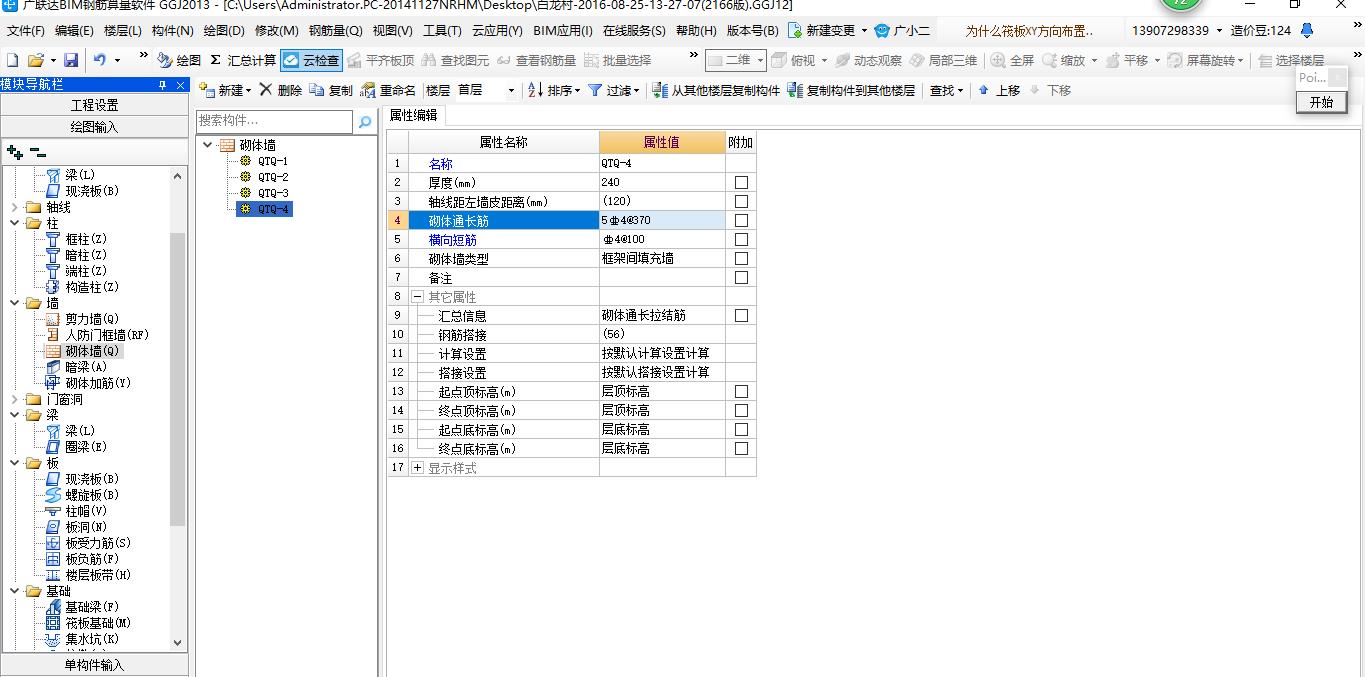Click the 绘图输入 button

(x=94, y=126)
